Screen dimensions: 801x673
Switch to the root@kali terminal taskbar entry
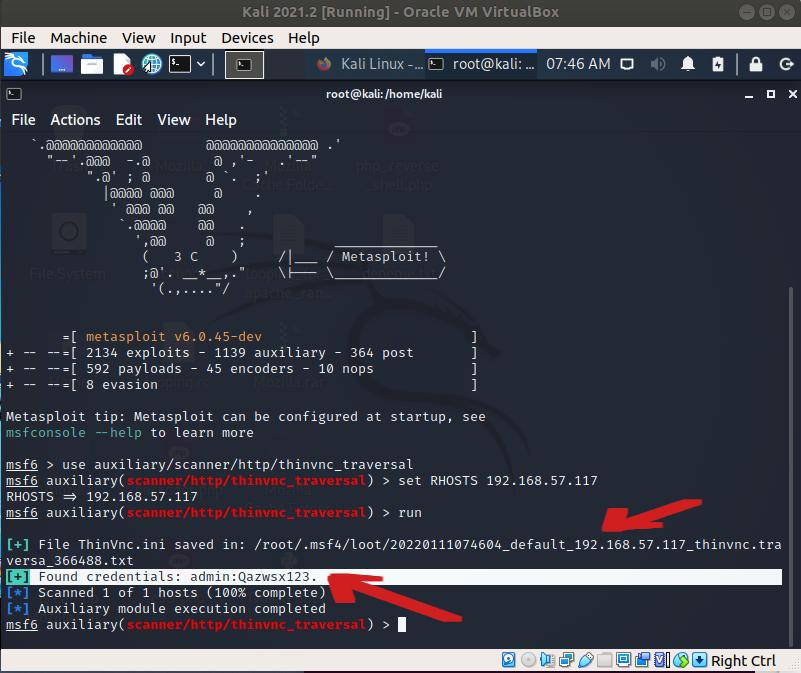pos(481,64)
